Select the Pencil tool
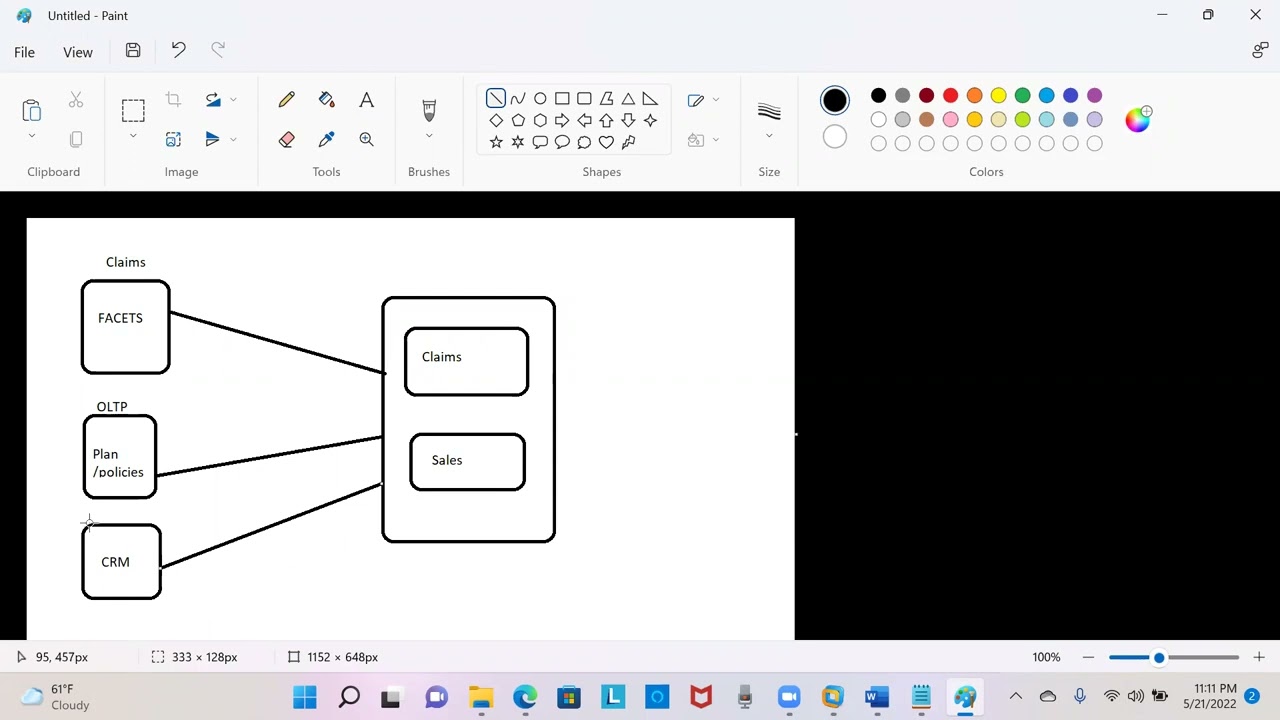Image resolution: width=1280 pixels, height=720 pixels. click(x=287, y=100)
